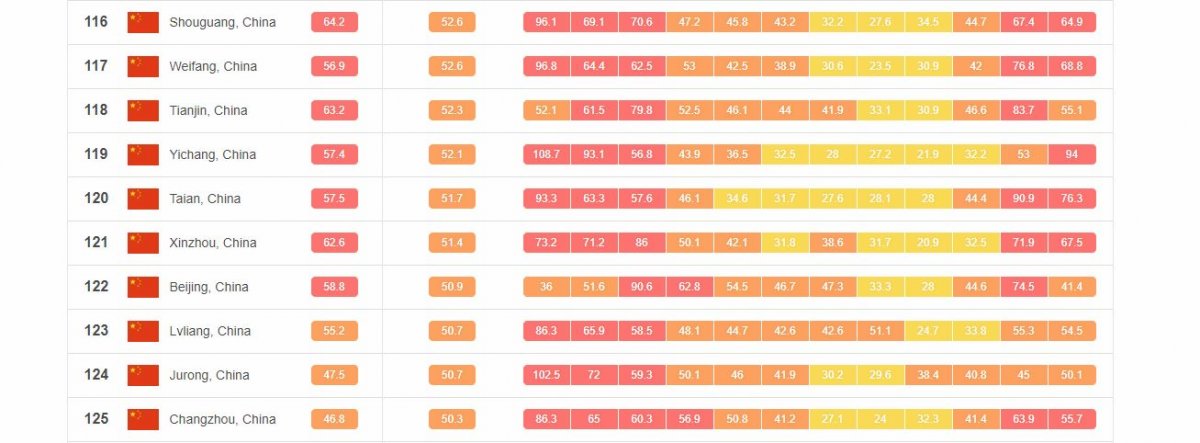1200x443 pixels.
Task: Click the flag icon in Beijing row
Action: click(x=143, y=287)
